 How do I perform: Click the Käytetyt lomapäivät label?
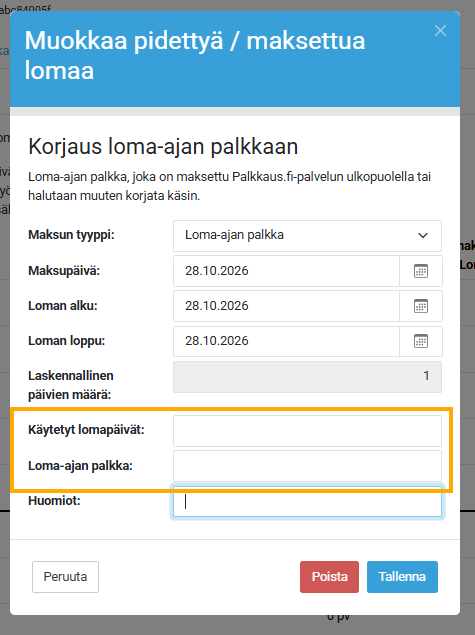point(86,430)
